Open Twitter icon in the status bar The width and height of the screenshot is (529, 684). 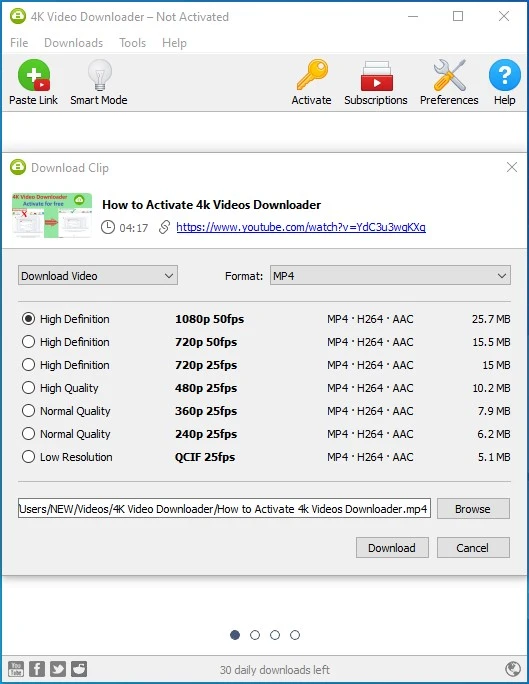pyautogui.click(x=58, y=668)
